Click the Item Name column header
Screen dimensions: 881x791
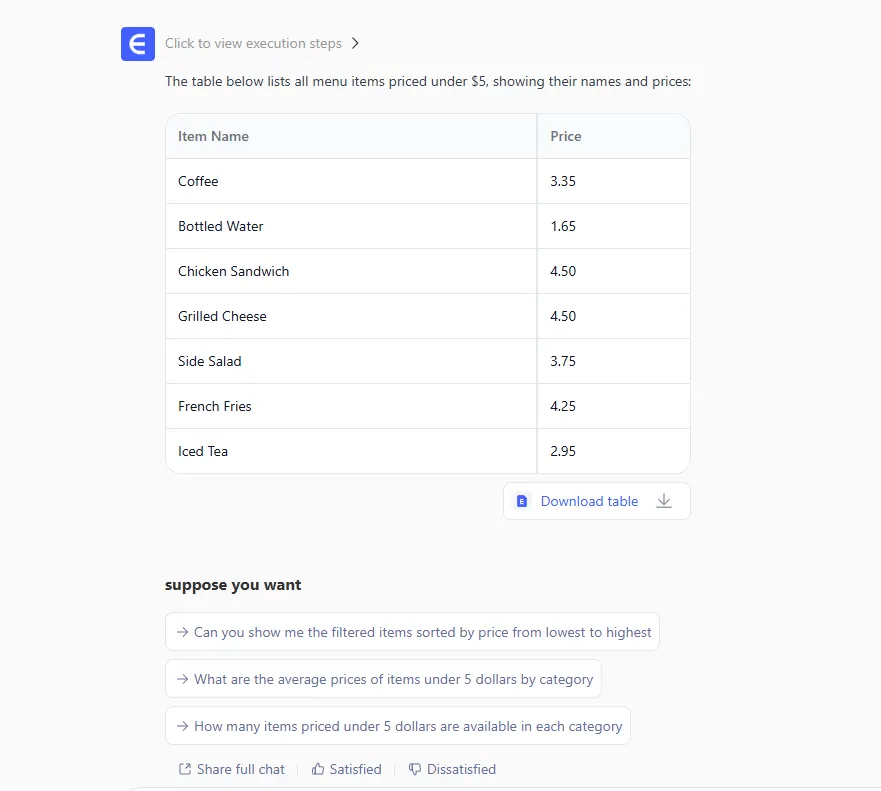(214, 136)
